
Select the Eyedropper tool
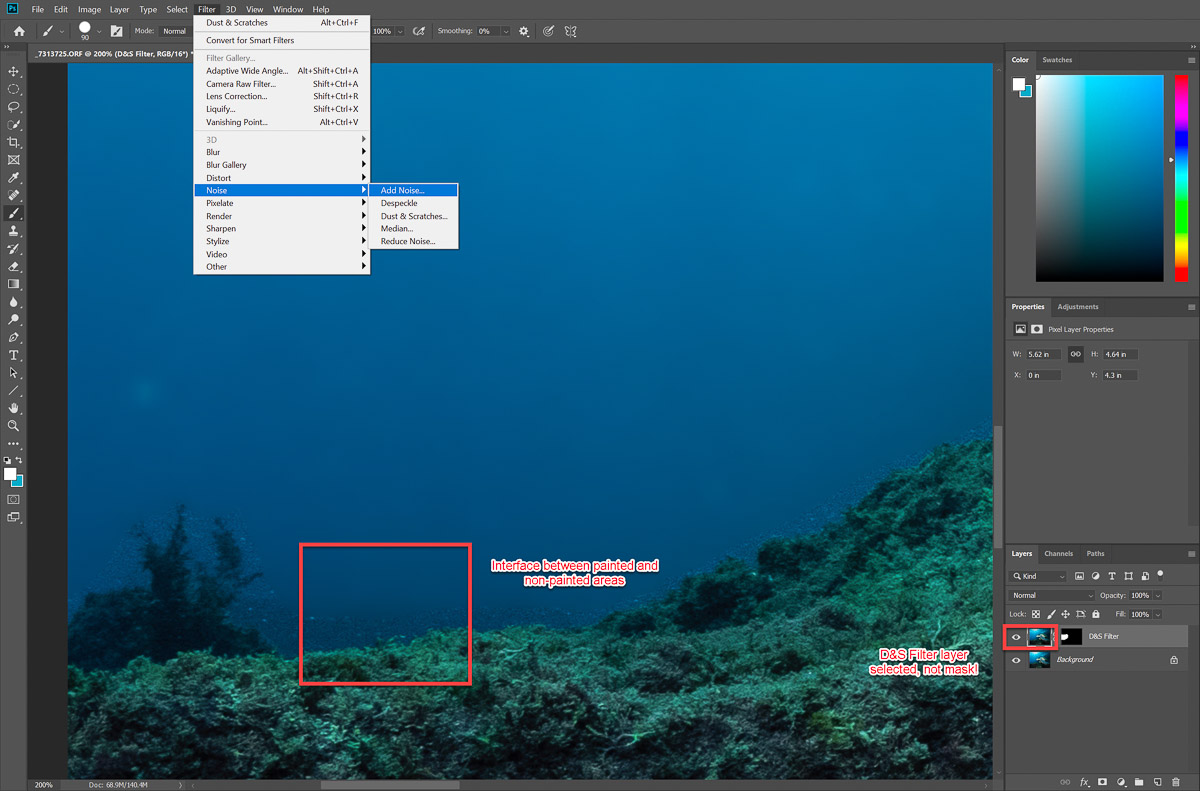tap(14, 178)
